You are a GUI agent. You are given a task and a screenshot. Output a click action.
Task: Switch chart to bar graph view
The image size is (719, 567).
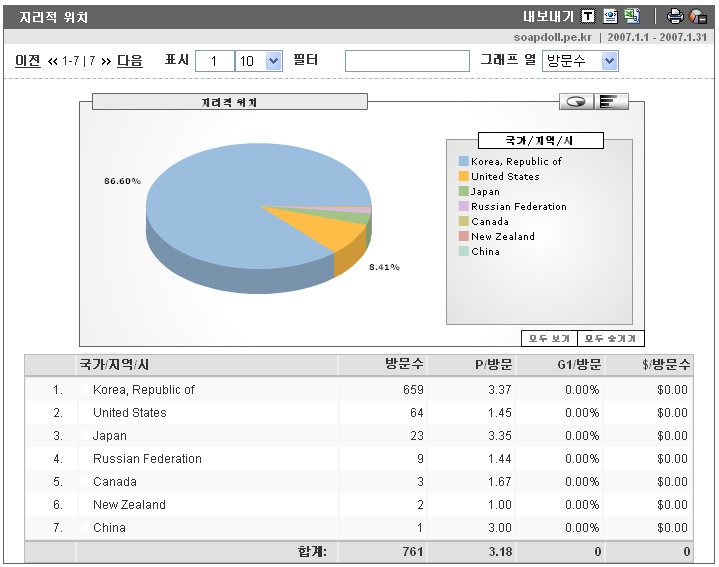611,101
